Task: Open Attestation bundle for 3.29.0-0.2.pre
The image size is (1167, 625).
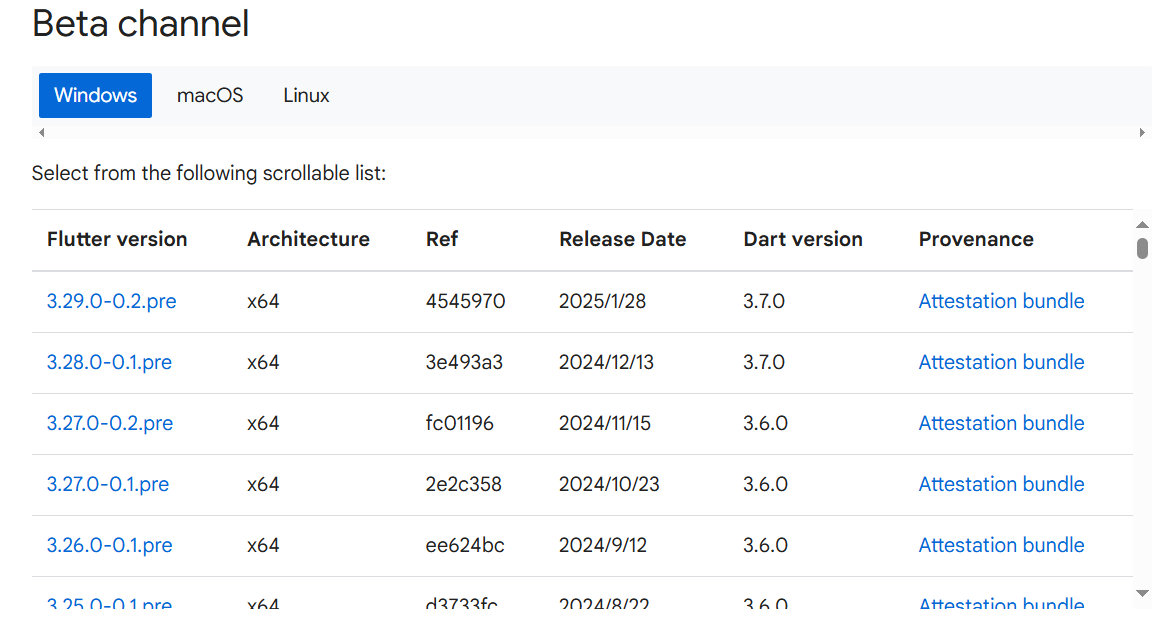Action: pyautogui.click(x=1001, y=301)
